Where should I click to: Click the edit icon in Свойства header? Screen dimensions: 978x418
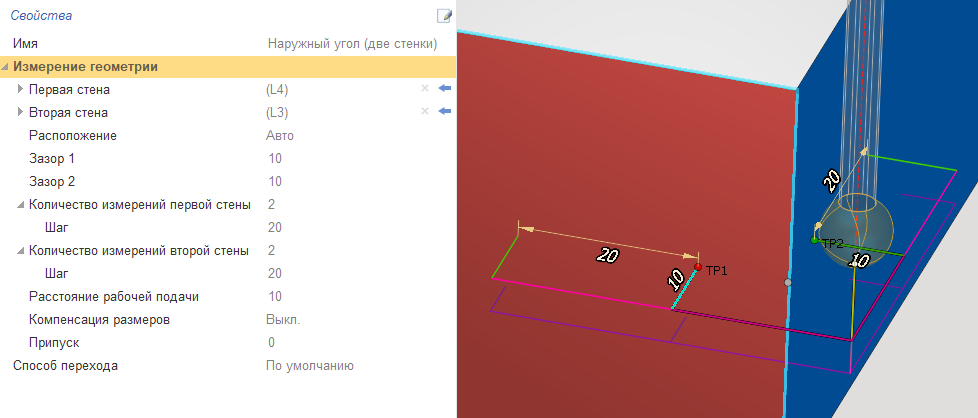[444, 16]
